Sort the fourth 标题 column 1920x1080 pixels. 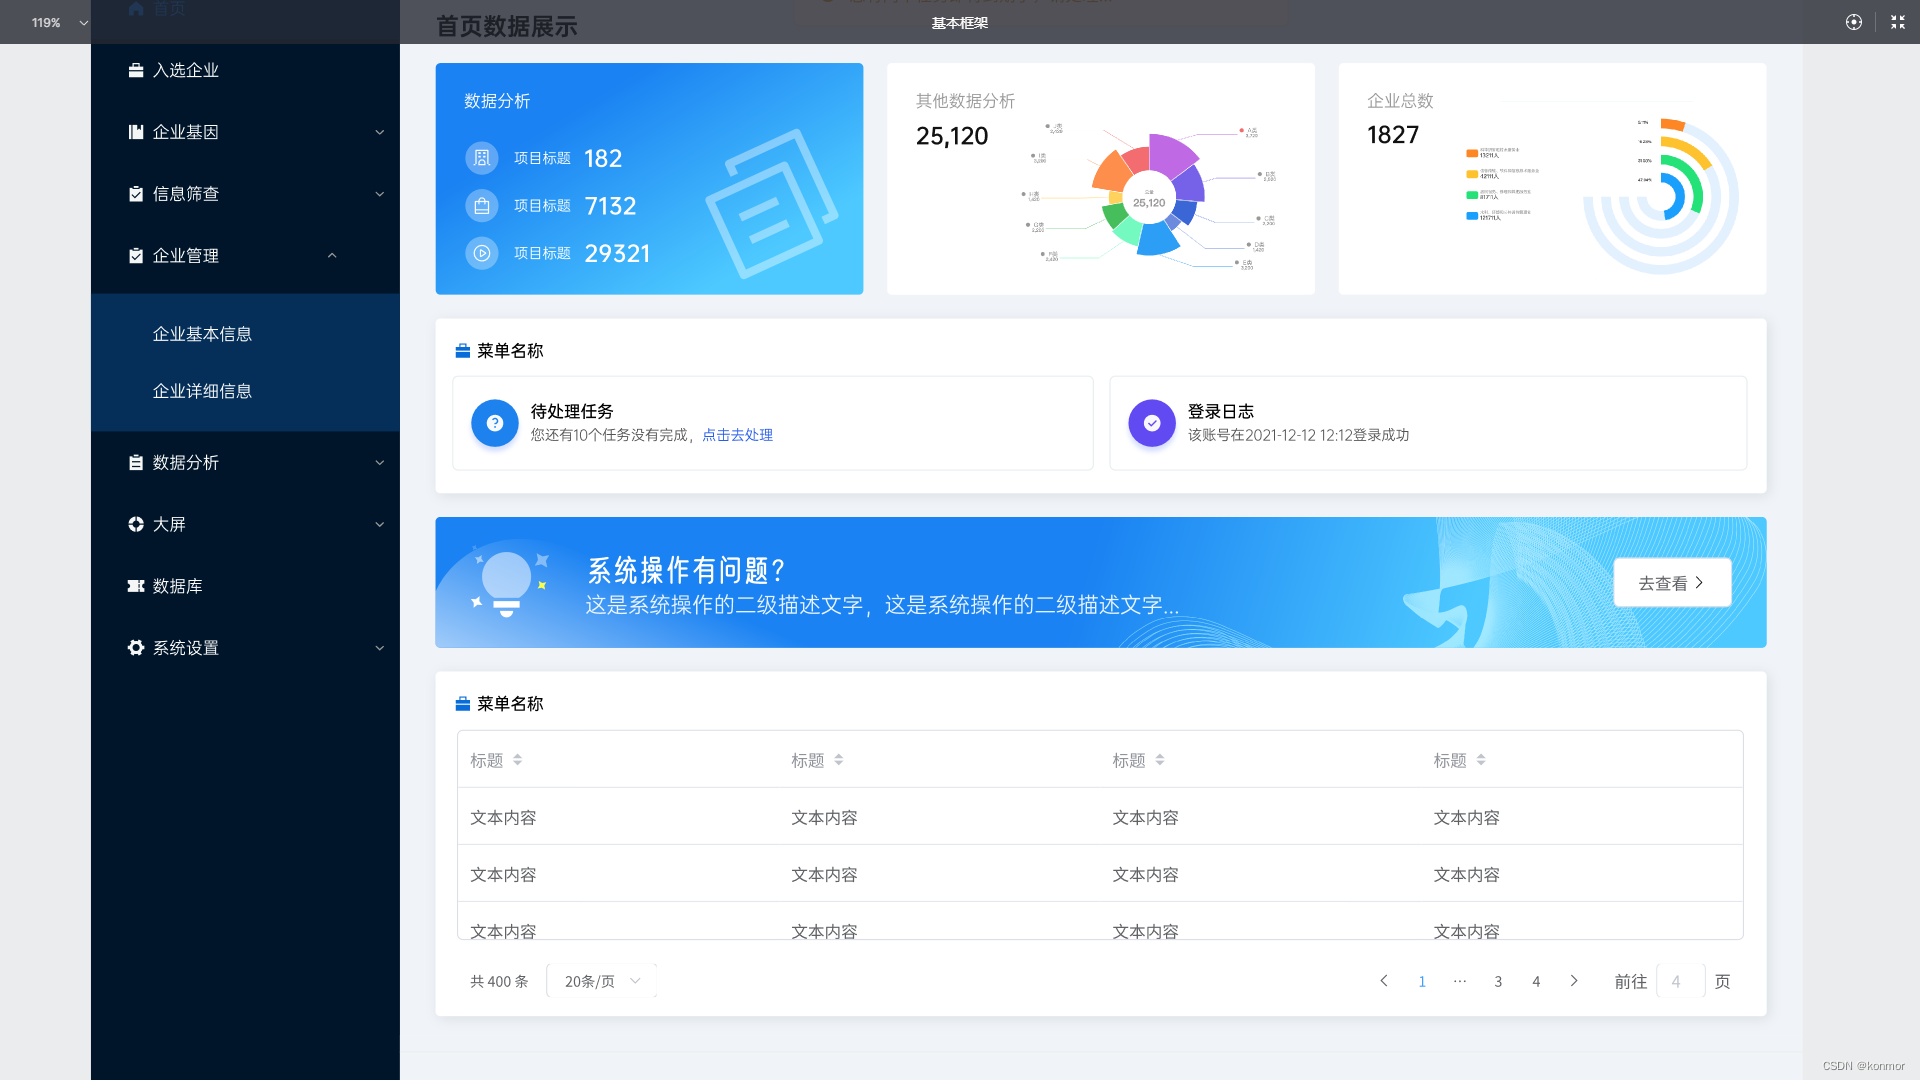click(x=1481, y=760)
